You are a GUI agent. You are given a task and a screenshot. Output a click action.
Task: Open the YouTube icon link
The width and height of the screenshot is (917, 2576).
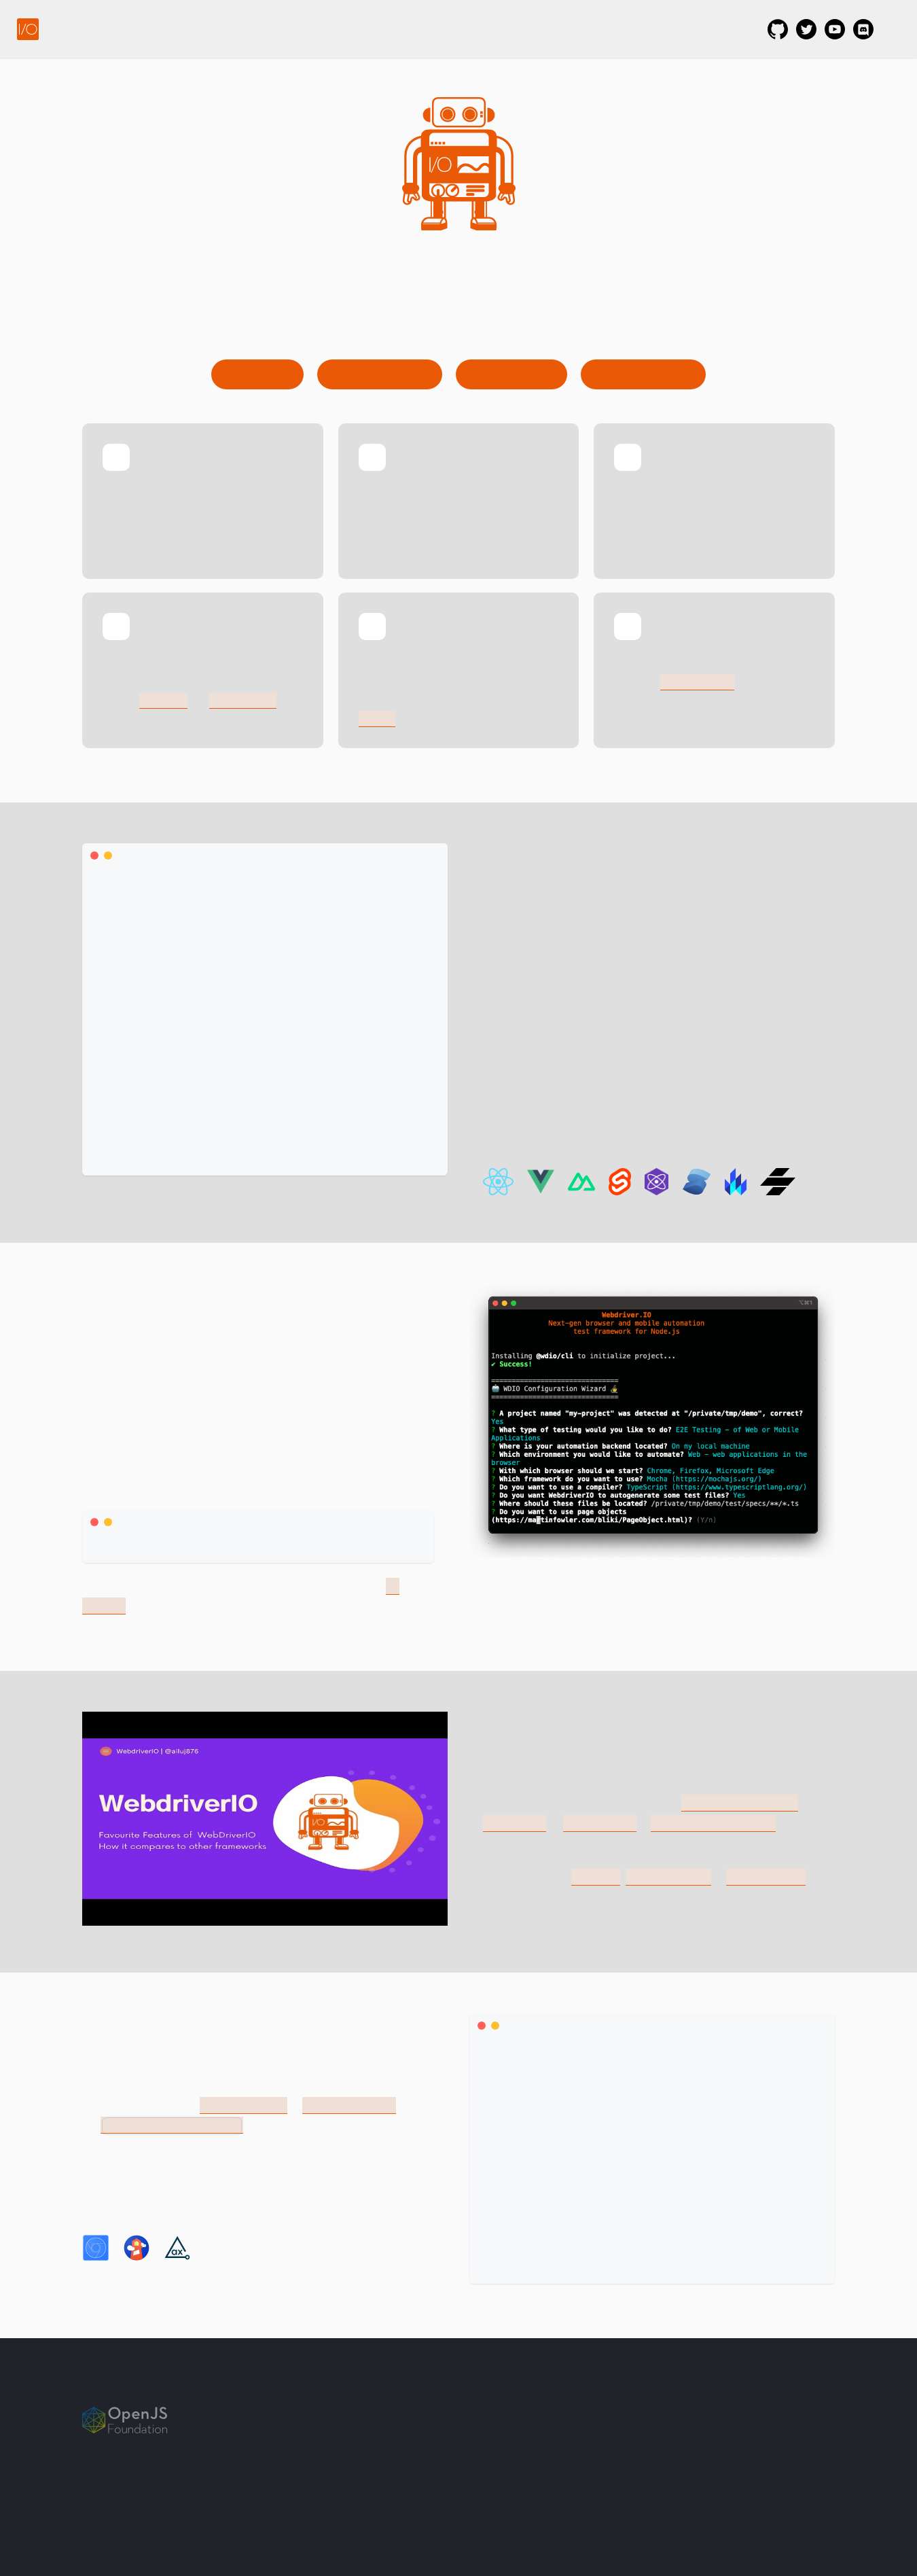[835, 29]
